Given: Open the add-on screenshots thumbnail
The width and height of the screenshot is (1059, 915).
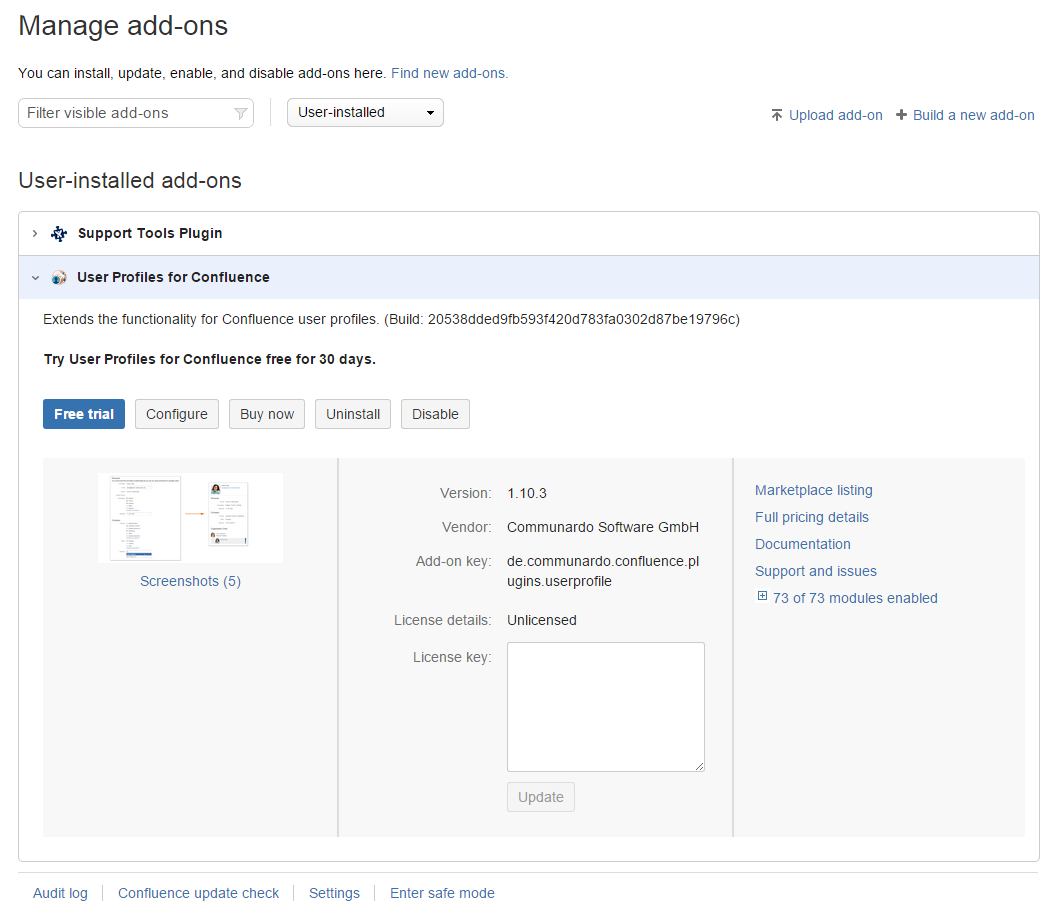Looking at the screenshot, I should (190, 518).
